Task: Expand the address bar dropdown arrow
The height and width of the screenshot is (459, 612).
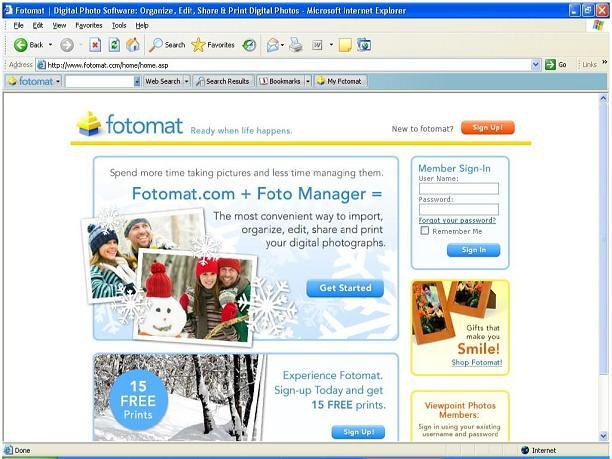Action: pyautogui.click(x=536, y=65)
